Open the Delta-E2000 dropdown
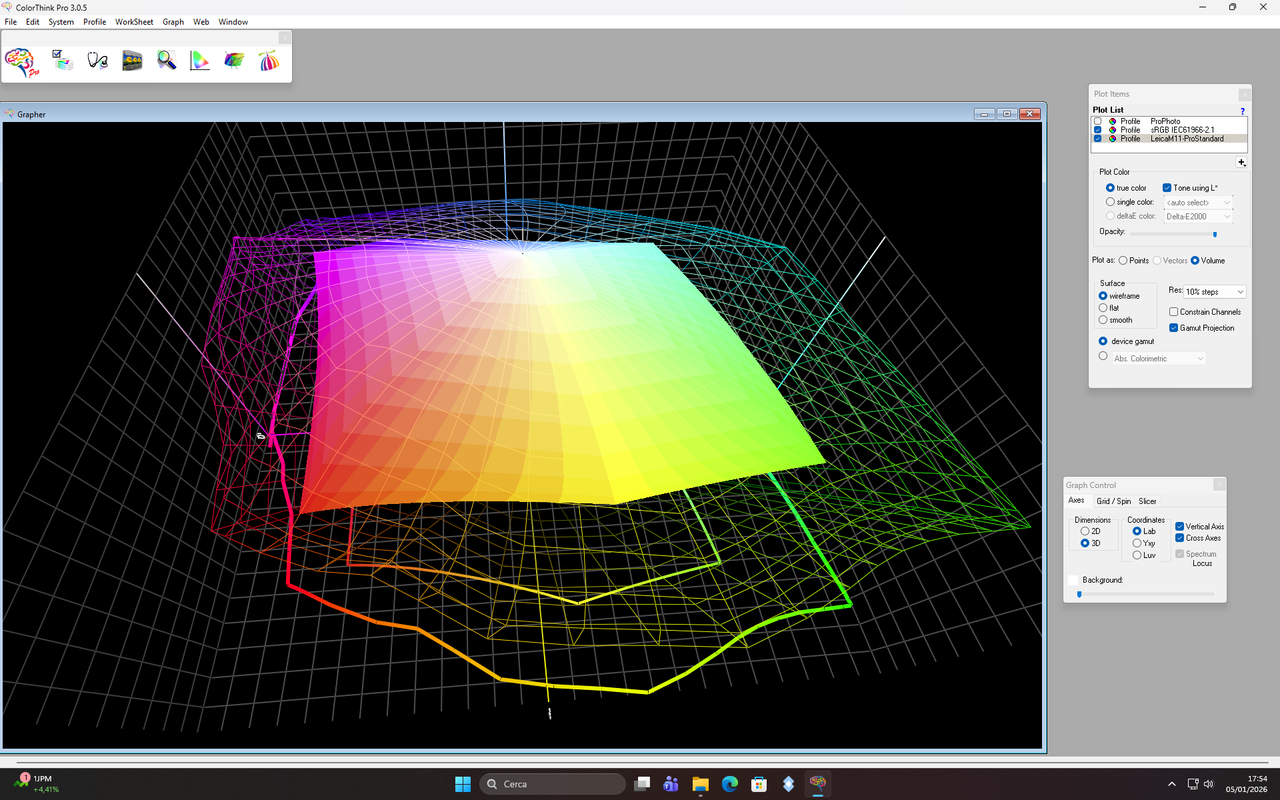 point(1198,216)
